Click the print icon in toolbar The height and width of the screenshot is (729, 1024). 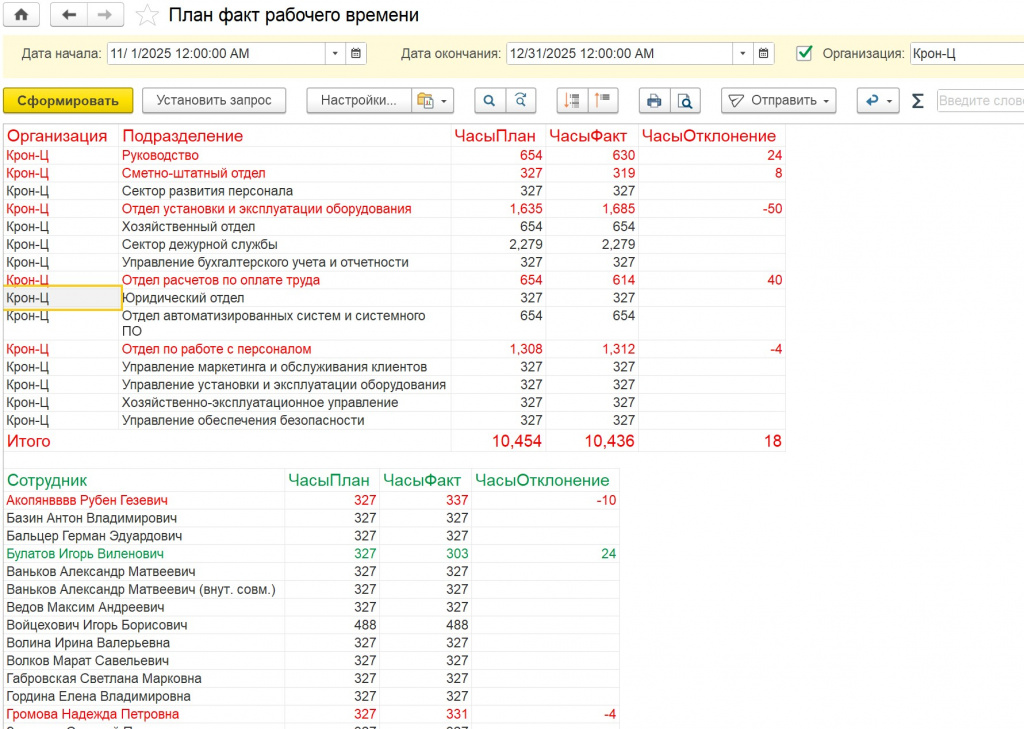click(654, 100)
